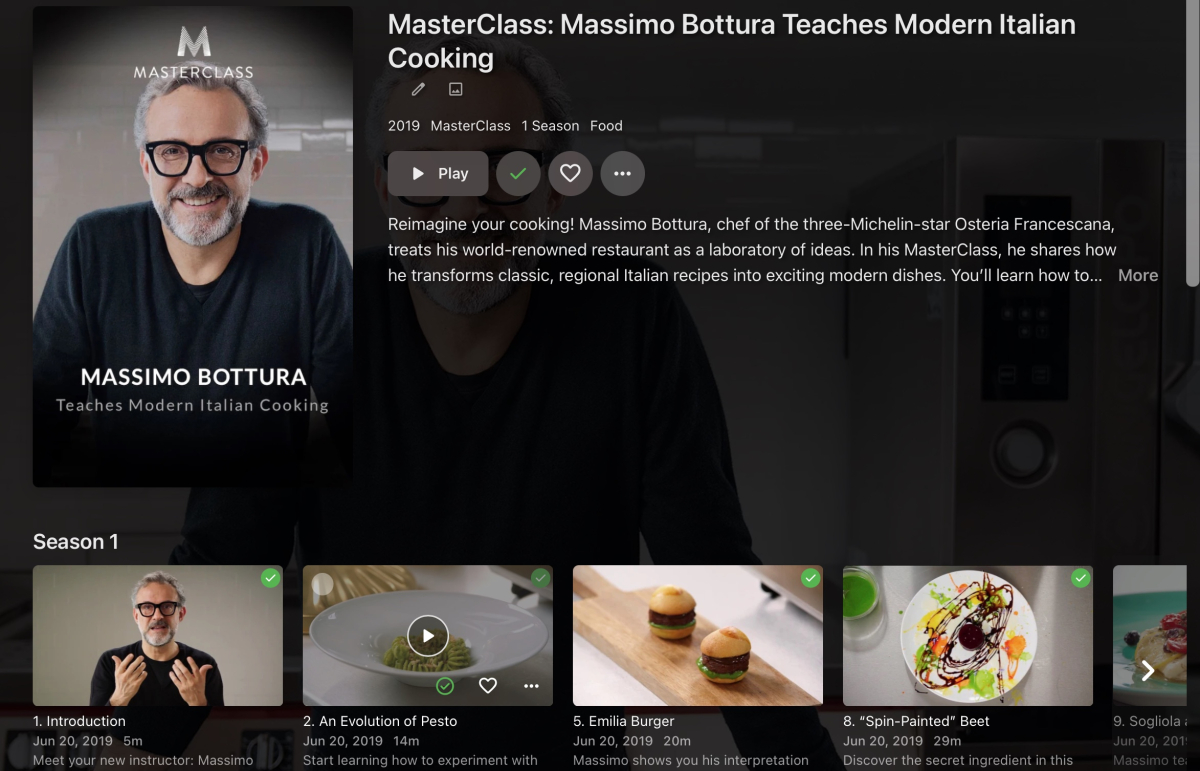Viewport: 1200px width, 771px height.
Task: Expand the description with More
Action: (x=1138, y=275)
